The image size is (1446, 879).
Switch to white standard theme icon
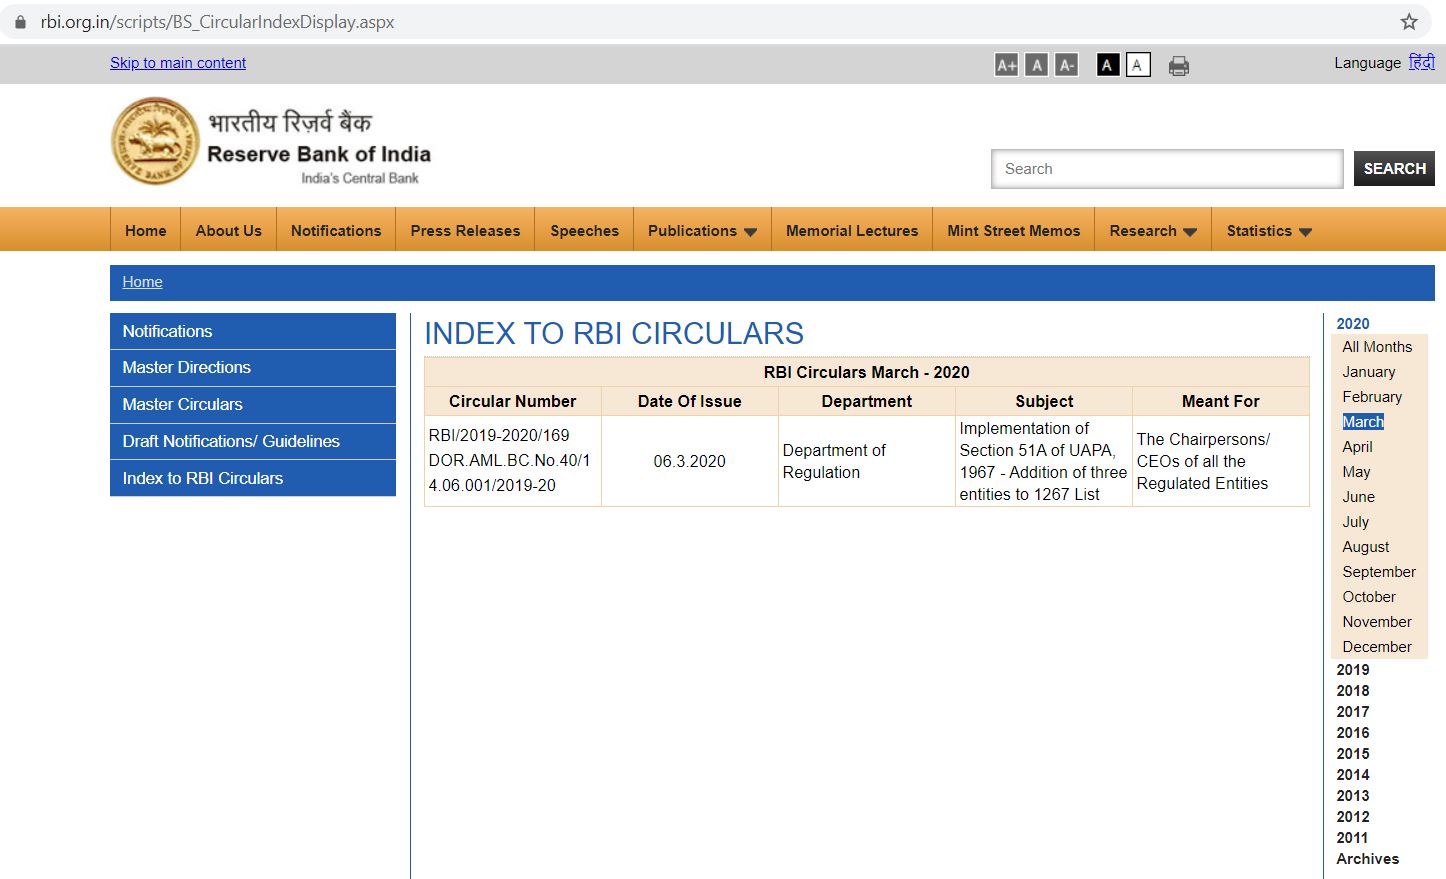coord(1137,65)
